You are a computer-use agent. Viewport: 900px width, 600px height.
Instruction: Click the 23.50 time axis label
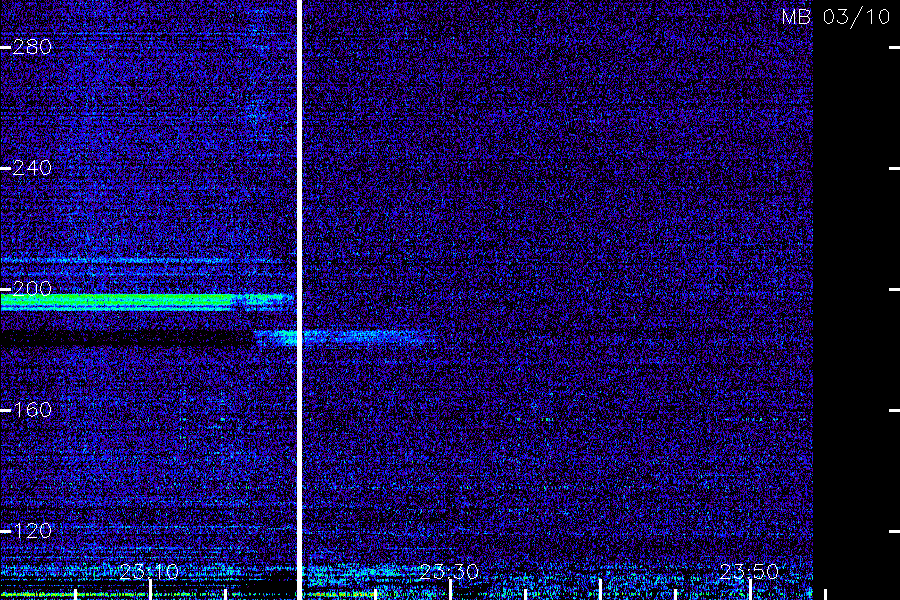click(x=749, y=572)
